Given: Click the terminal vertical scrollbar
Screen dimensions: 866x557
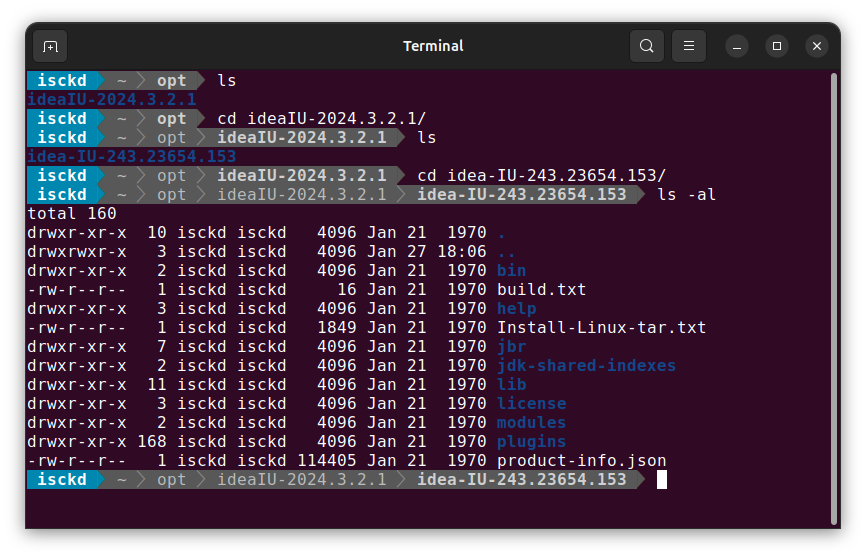Looking at the screenshot, I should [834, 298].
